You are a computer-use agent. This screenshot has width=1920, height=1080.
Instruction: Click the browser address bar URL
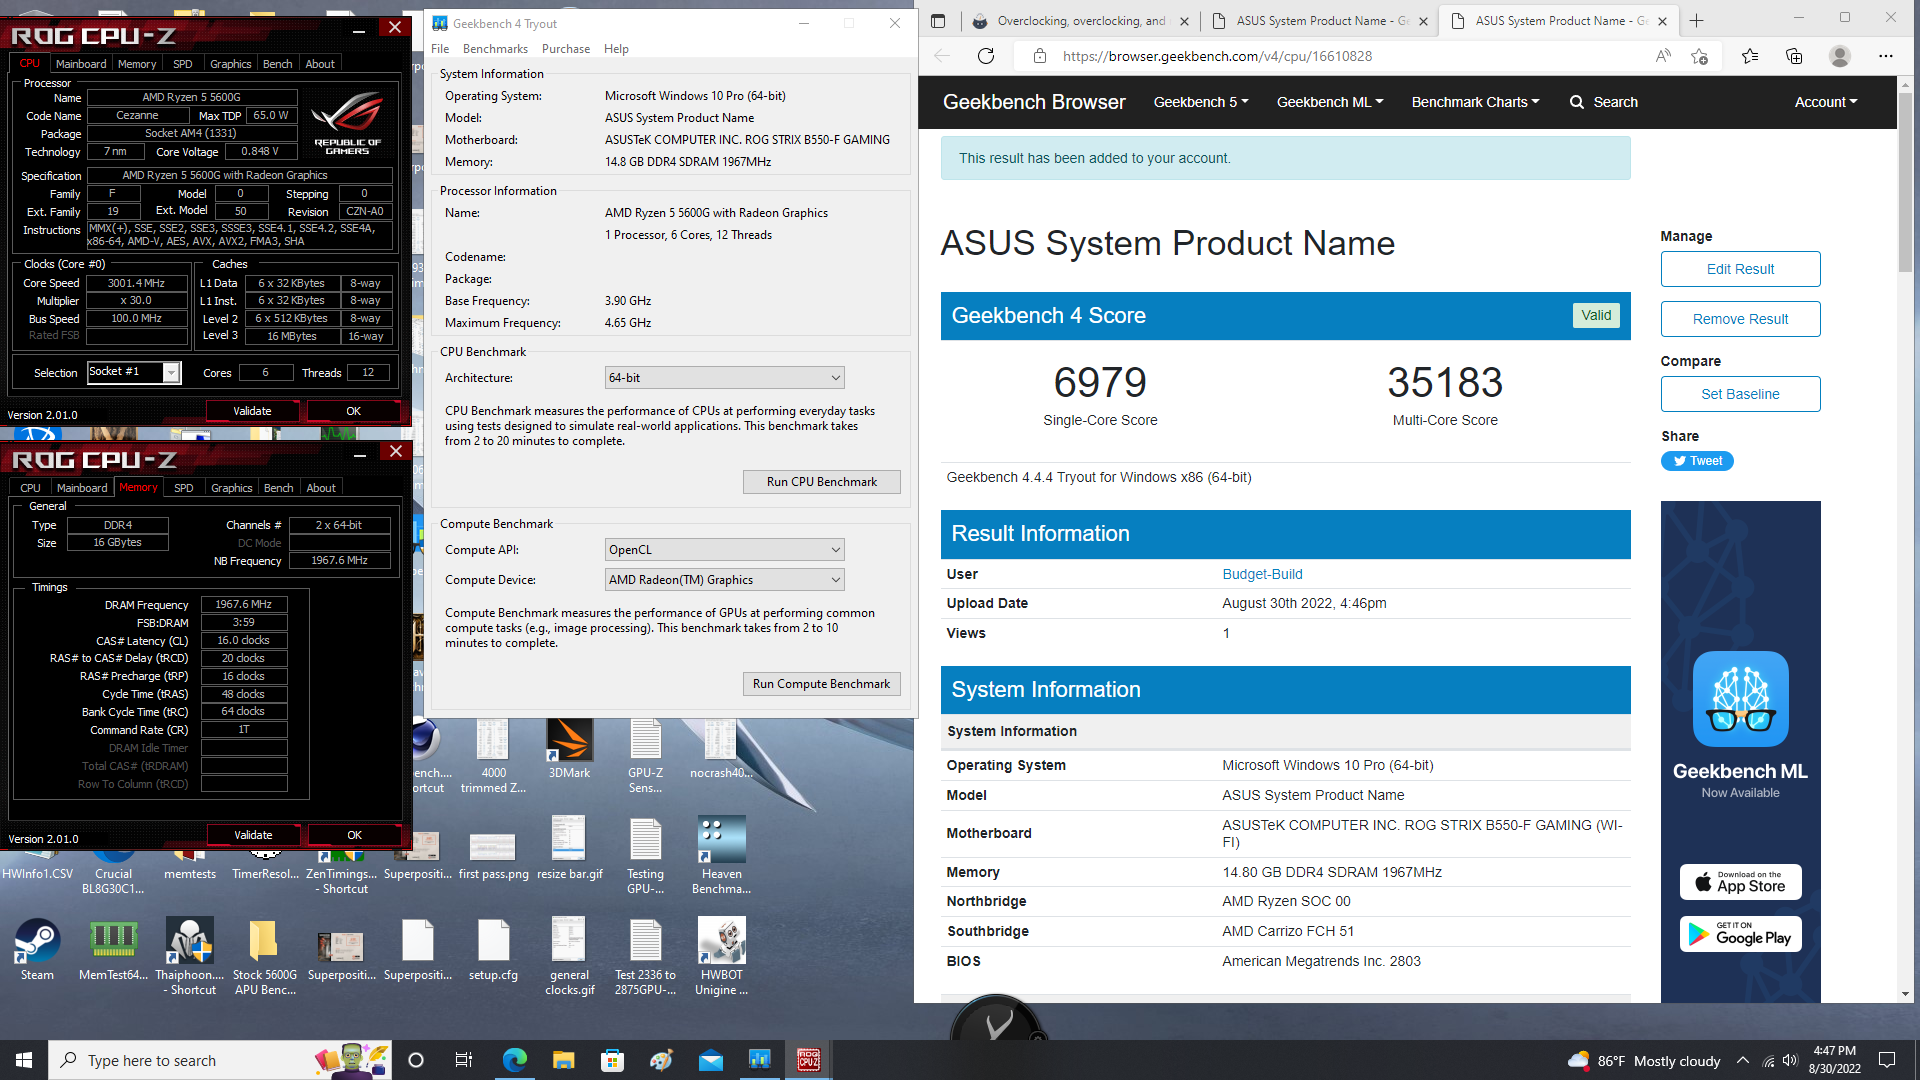tap(1217, 56)
